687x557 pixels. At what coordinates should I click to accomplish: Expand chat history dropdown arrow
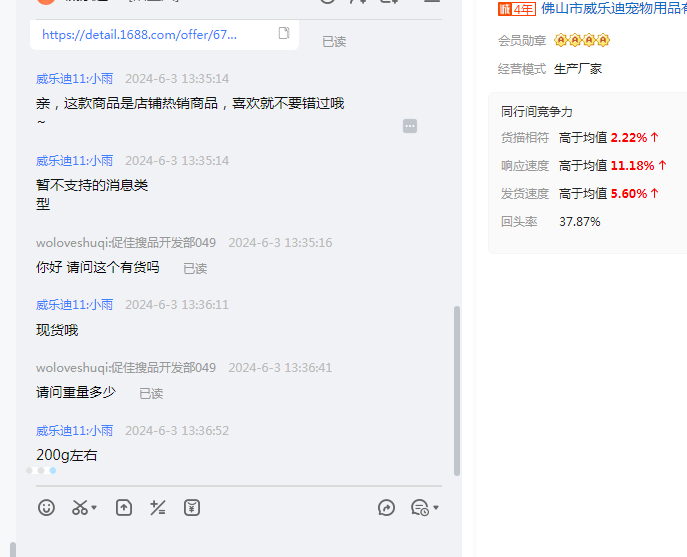click(436, 508)
